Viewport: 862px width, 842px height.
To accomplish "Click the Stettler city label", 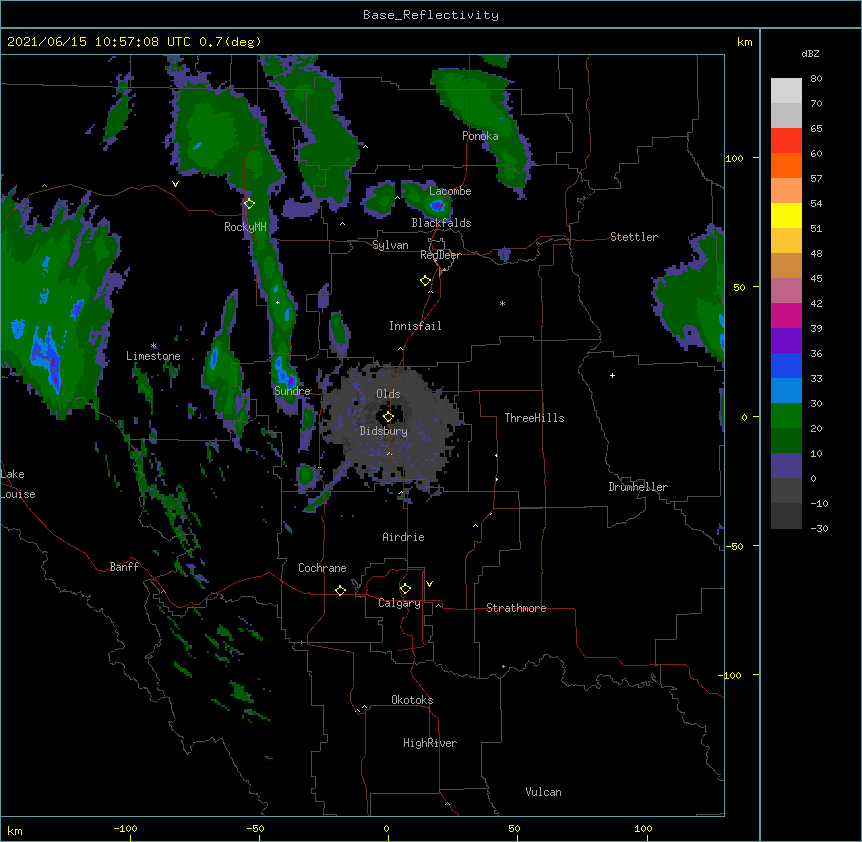I will click(x=634, y=237).
